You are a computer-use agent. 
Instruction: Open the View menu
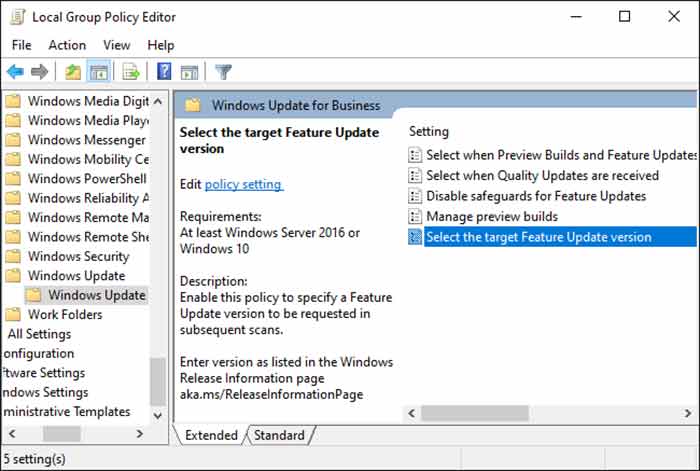[x=117, y=45]
